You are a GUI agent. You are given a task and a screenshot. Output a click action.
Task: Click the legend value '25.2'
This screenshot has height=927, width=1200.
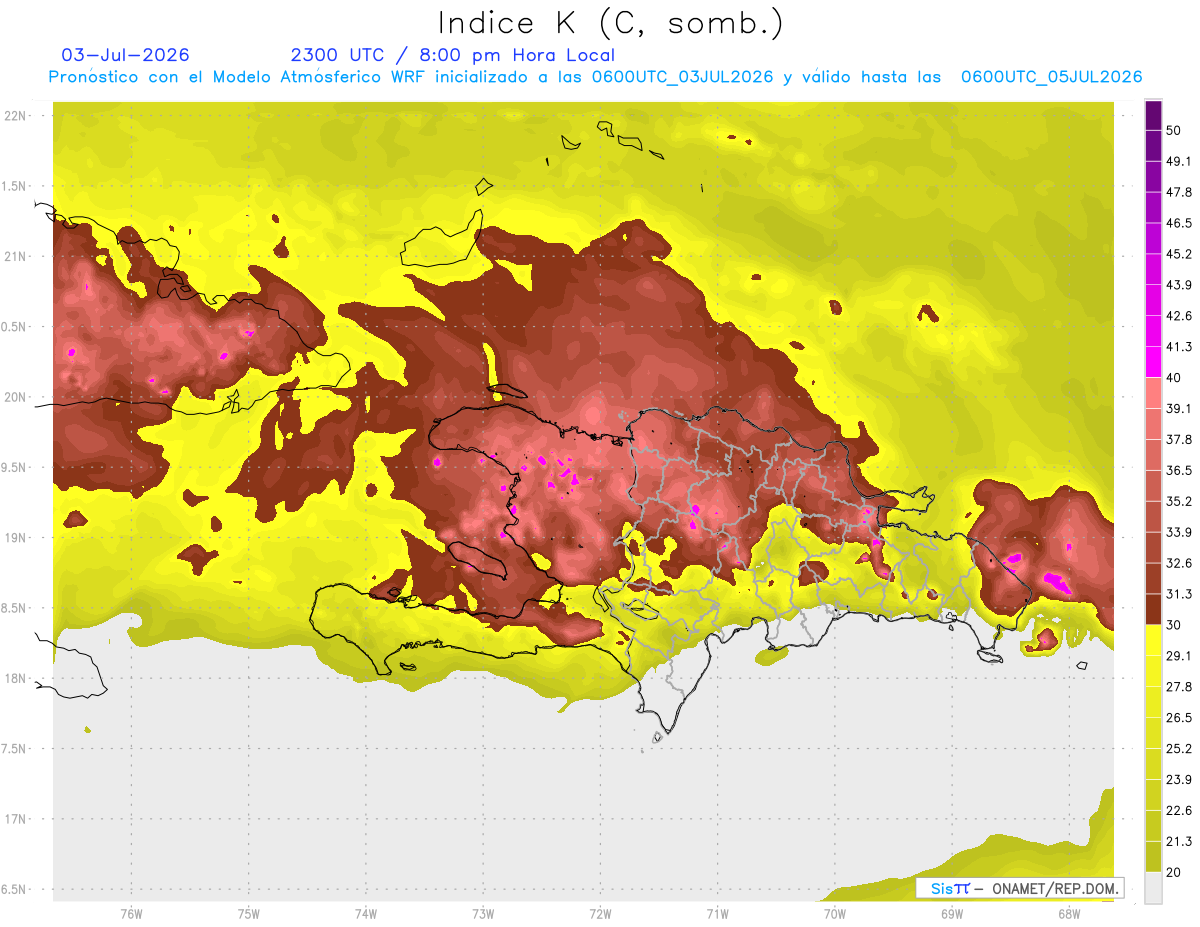tap(1179, 748)
